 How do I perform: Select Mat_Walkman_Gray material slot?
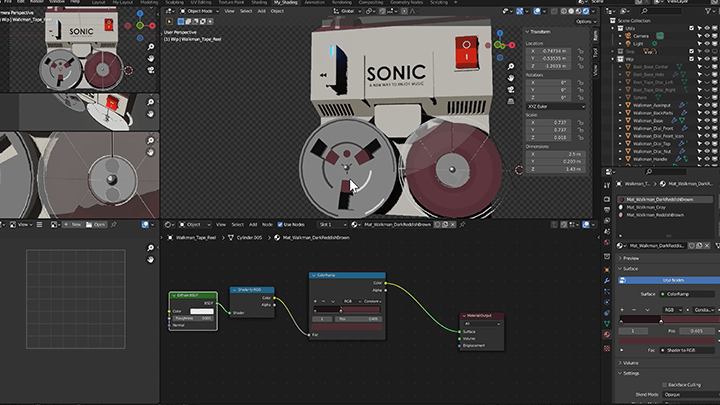click(665, 207)
